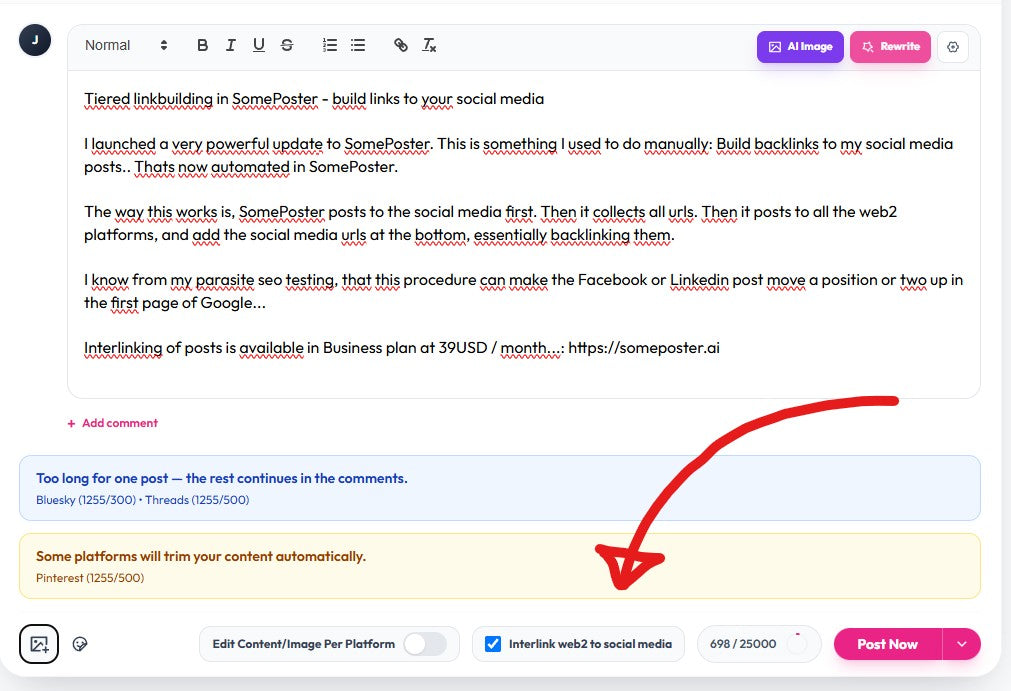The image size is (1011, 691).
Task: Click the Rewrite button
Action: point(890,46)
